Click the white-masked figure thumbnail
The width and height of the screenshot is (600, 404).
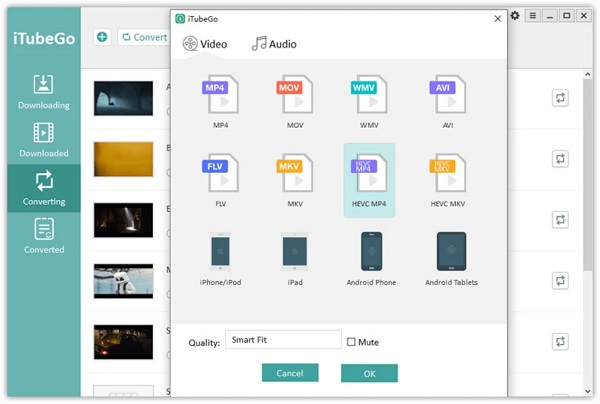click(x=123, y=281)
